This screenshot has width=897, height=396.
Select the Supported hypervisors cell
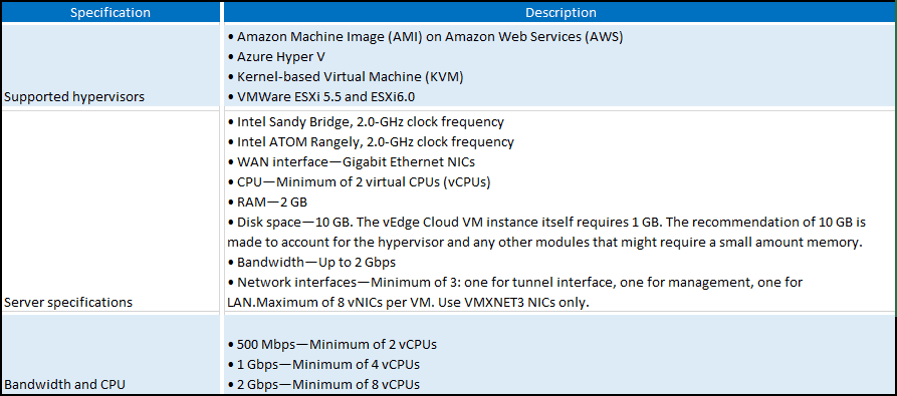pyautogui.click(x=110, y=66)
